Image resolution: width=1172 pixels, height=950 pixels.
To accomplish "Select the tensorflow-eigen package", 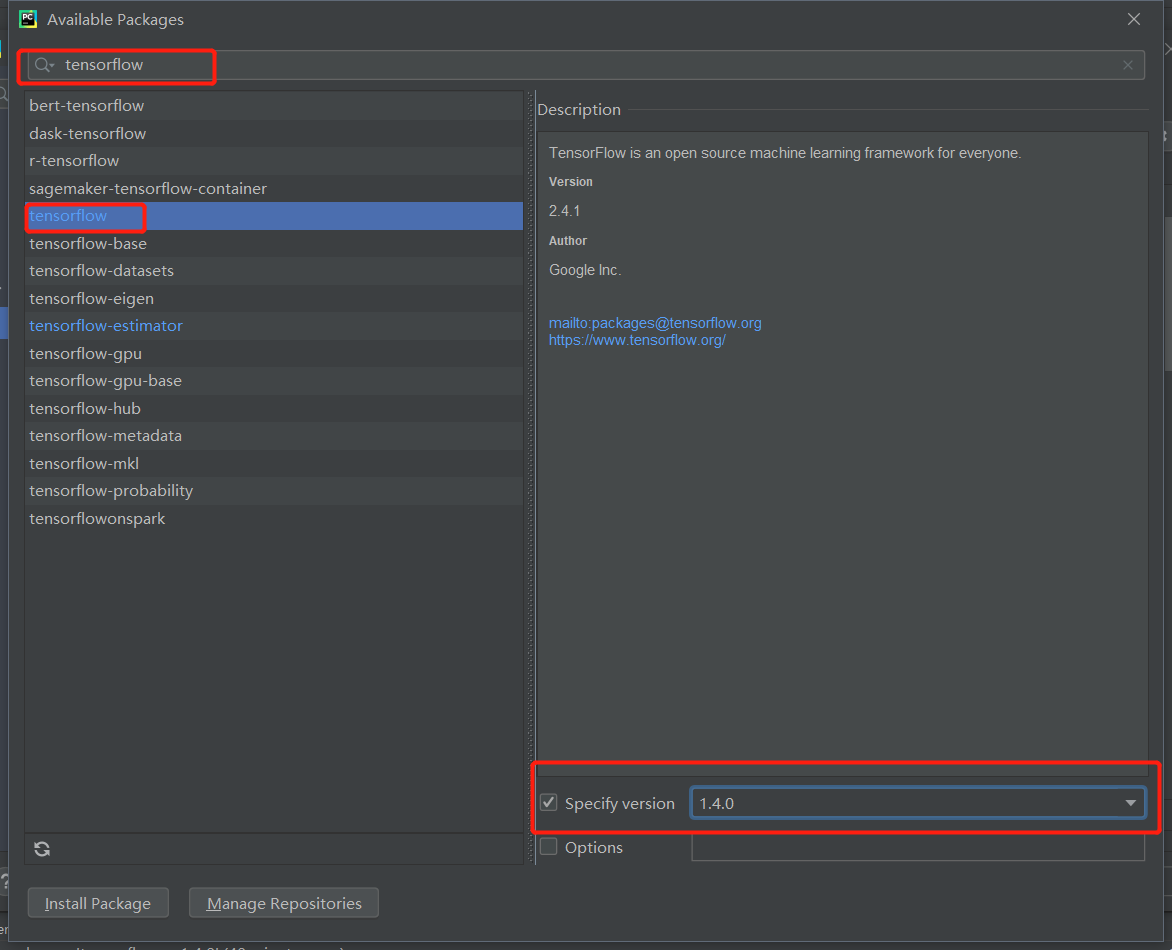I will click(274, 298).
